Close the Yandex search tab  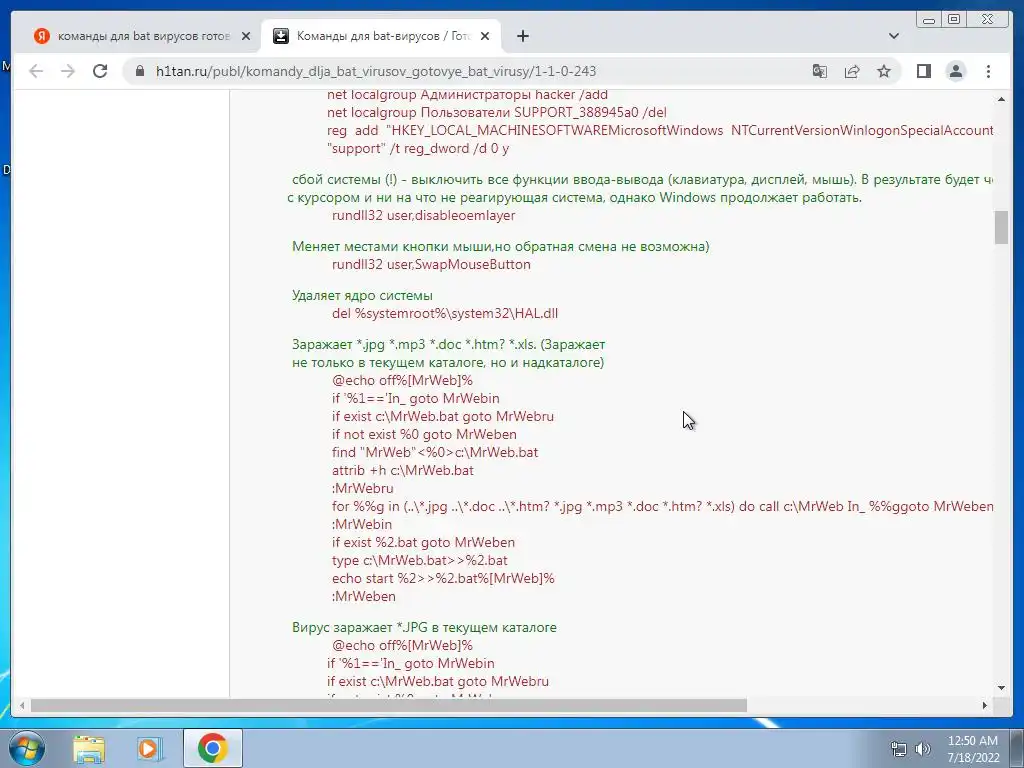(x=246, y=36)
